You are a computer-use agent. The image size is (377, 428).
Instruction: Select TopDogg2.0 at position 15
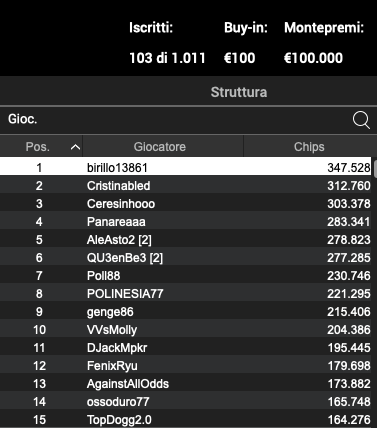click(185, 419)
